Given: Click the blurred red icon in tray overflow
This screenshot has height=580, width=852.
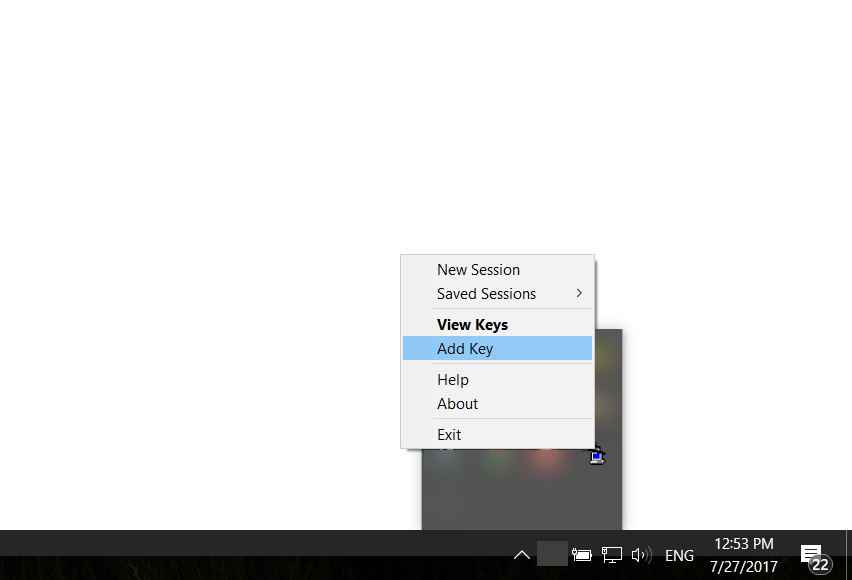Looking at the screenshot, I should (x=547, y=459).
